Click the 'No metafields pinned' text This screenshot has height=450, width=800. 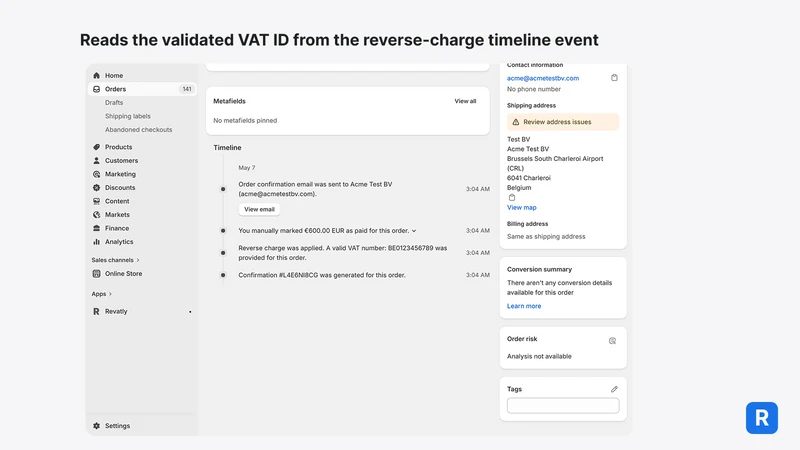point(245,120)
